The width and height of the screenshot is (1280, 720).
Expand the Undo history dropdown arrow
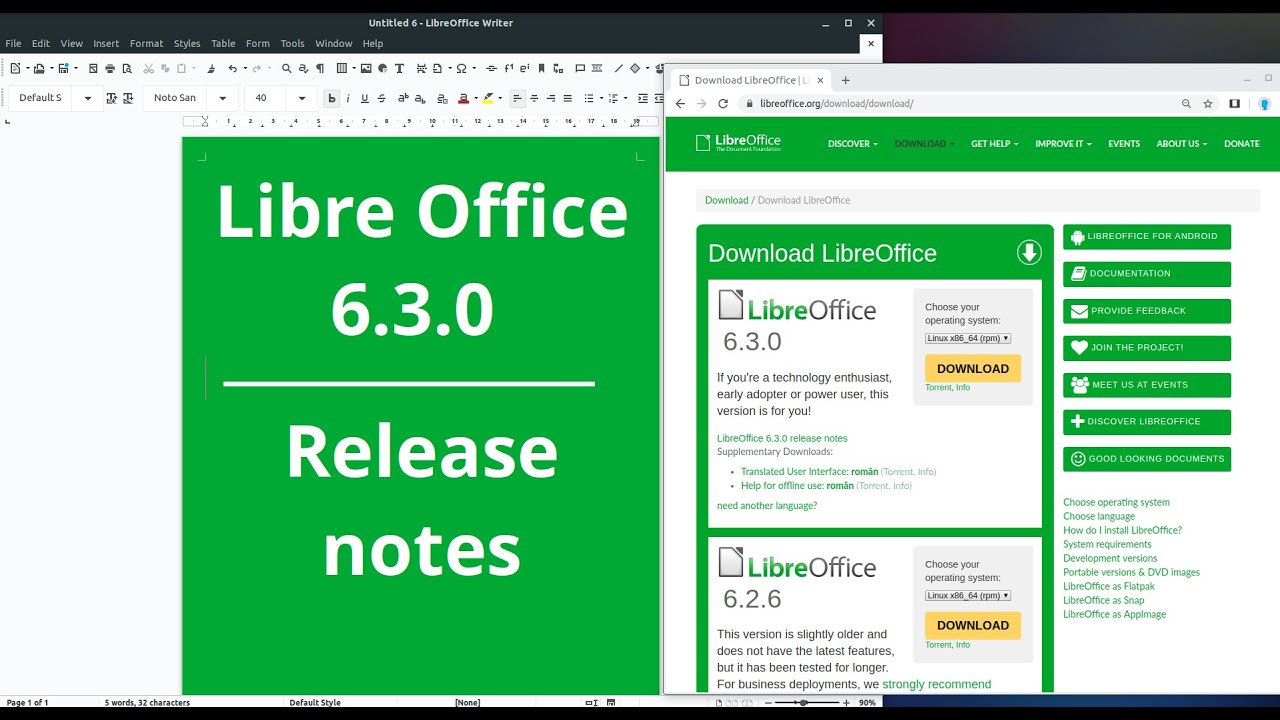coord(245,69)
